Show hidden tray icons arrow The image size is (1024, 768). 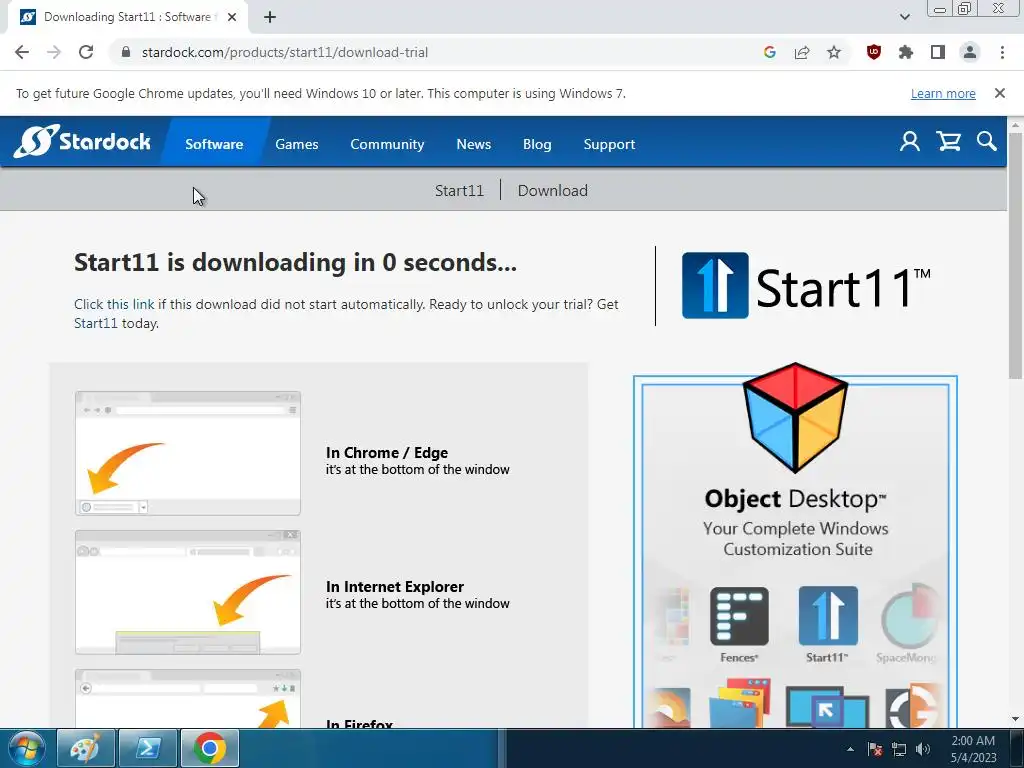pyautogui.click(x=850, y=749)
